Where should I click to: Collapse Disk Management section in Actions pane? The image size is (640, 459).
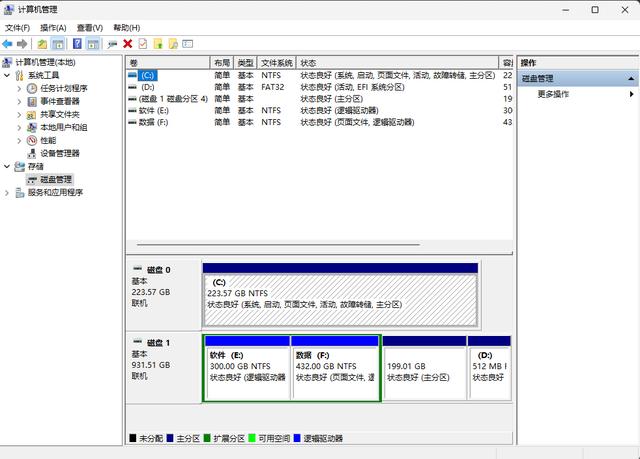click(631, 78)
